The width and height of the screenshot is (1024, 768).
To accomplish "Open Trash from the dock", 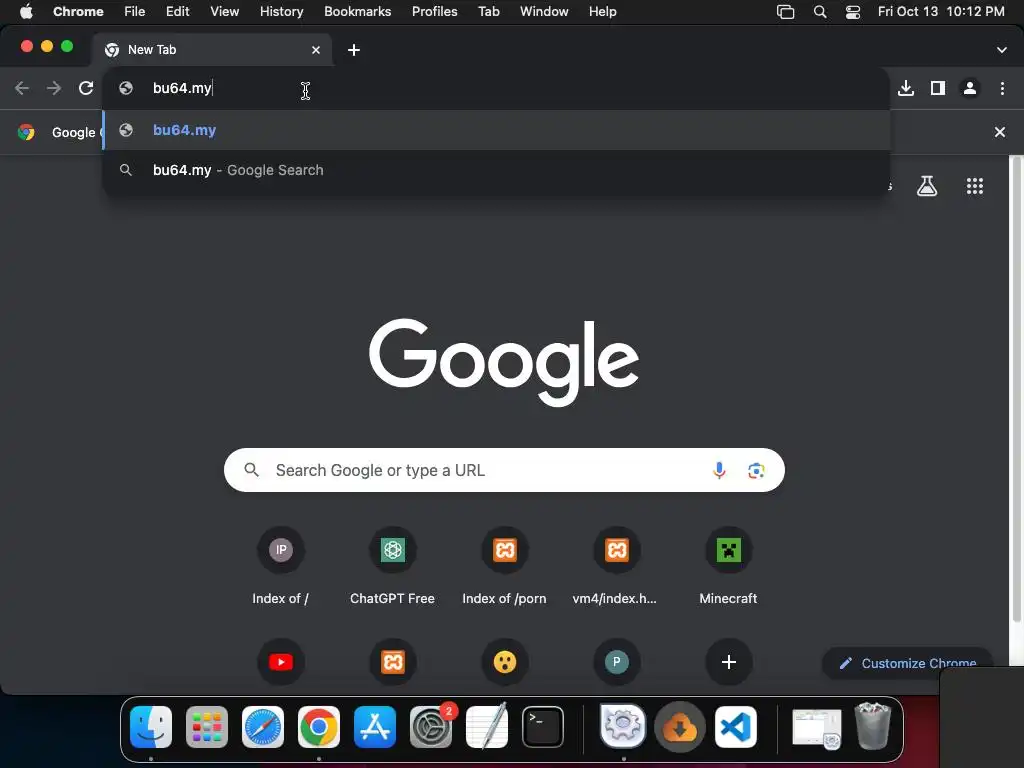I will tap(873, 727).
